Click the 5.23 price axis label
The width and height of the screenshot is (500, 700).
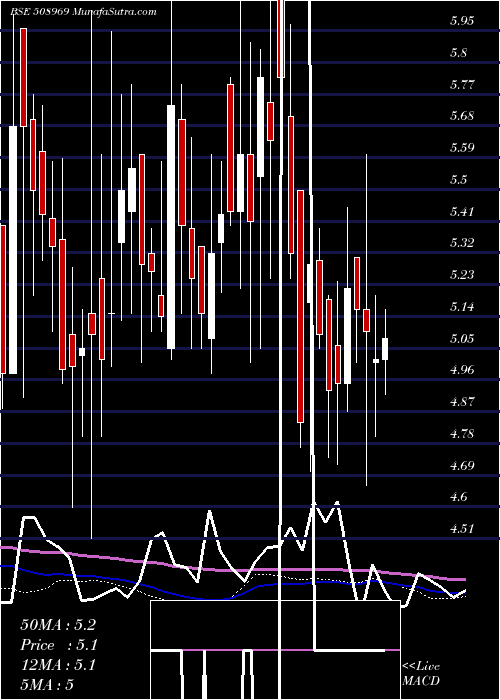462,275
